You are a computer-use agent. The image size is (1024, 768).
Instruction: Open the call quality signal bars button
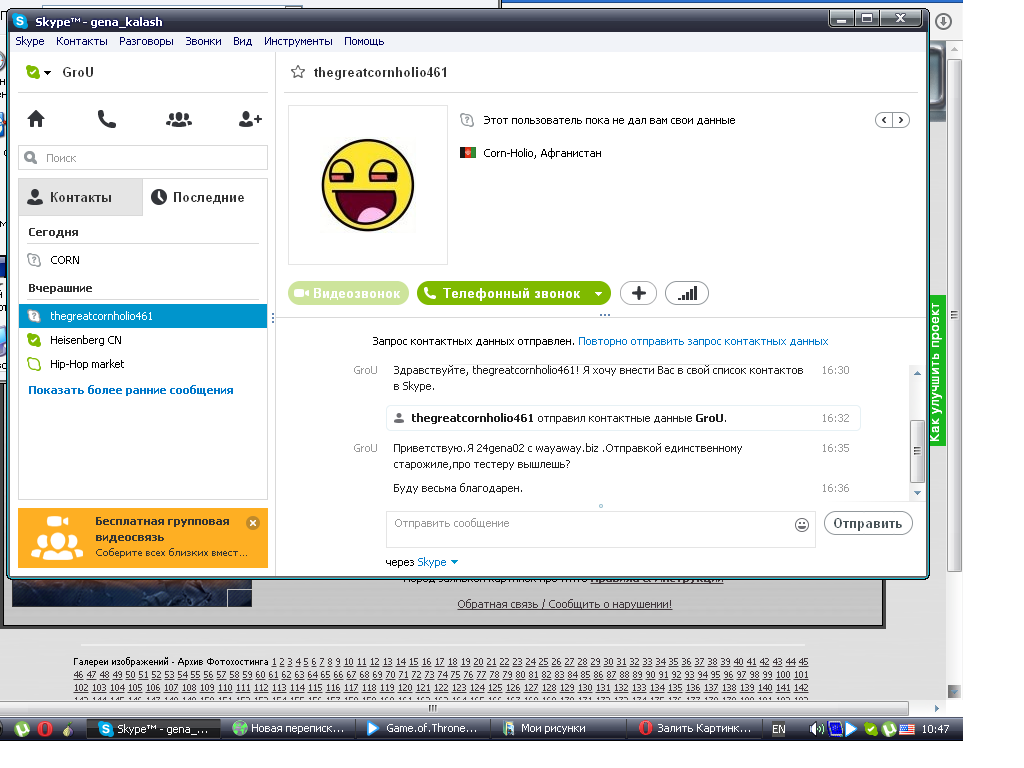[686, 293]
